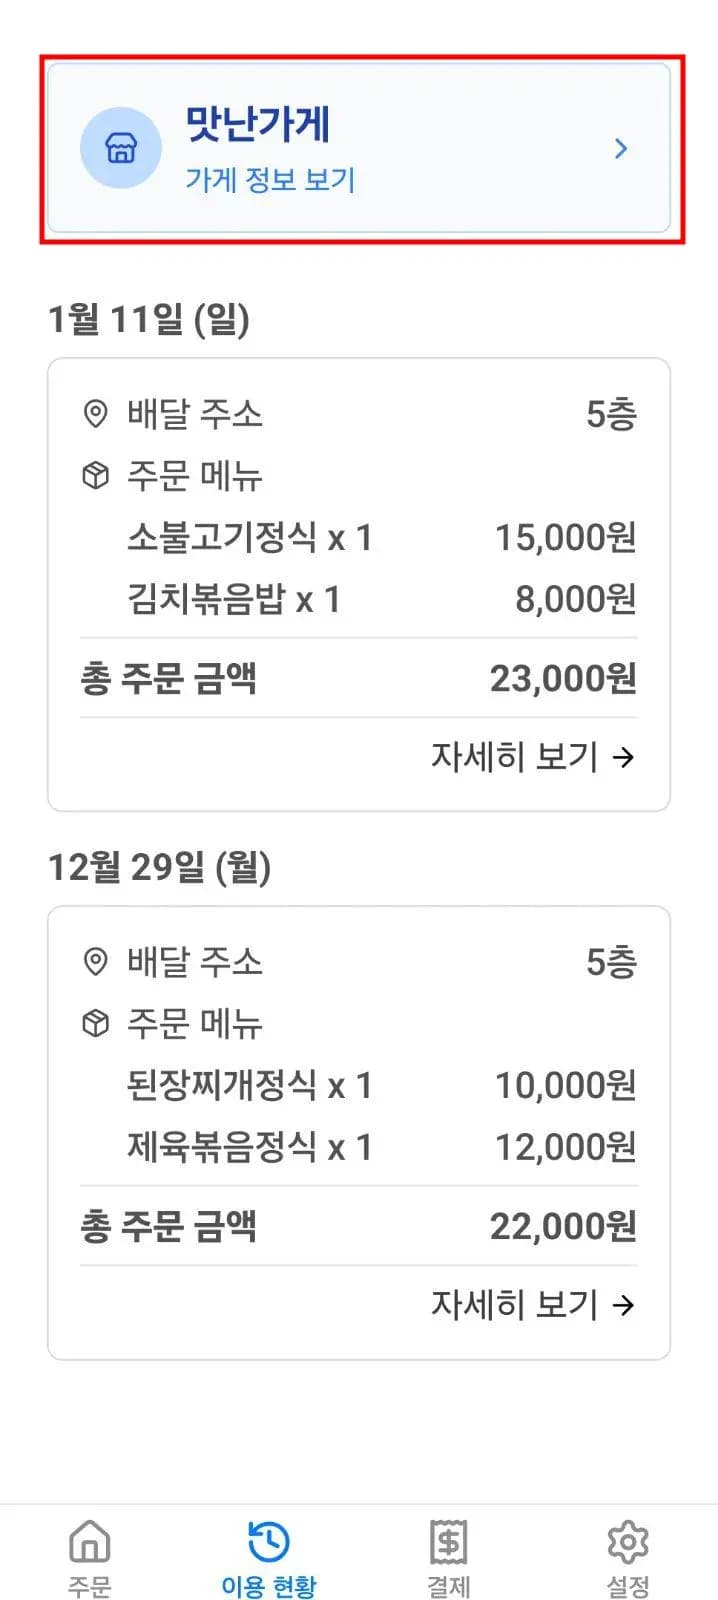
Task: Open details with the arrow beside December's 자세히 보기
Action: [625, 1305]
